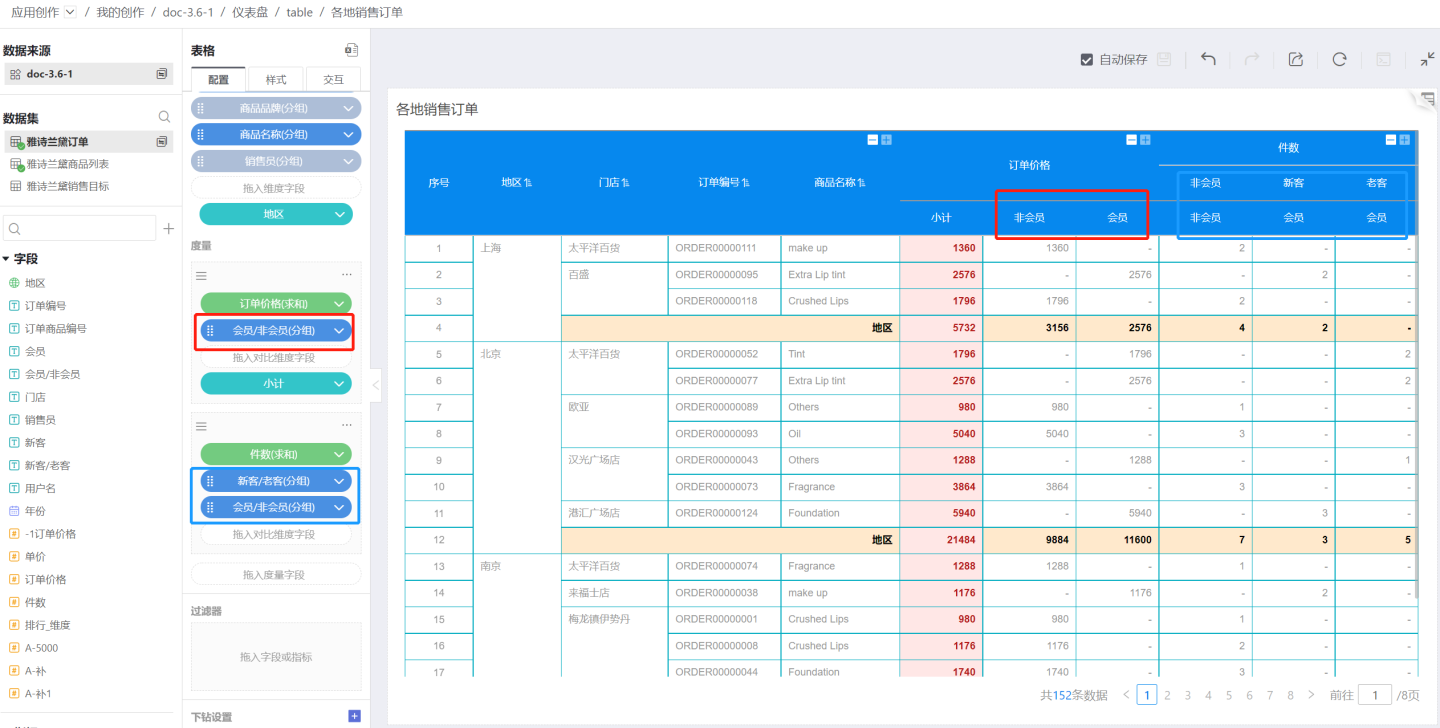This screenshot has width=1440, height=728.
Task: Select the 雅诗兰黛商品列表 dataset
Action: 67,164
